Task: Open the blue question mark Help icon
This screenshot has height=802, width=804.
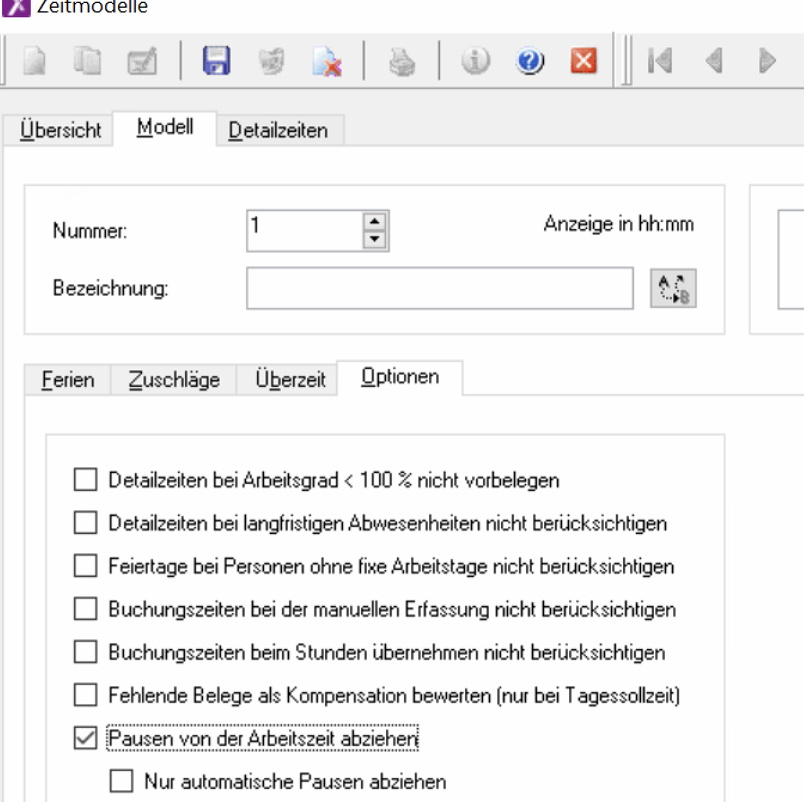Action: [530, 62]
